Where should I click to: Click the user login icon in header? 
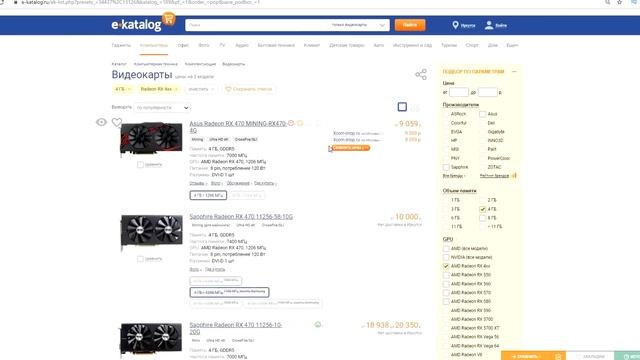pyautogui.click(x=489, y=25)
